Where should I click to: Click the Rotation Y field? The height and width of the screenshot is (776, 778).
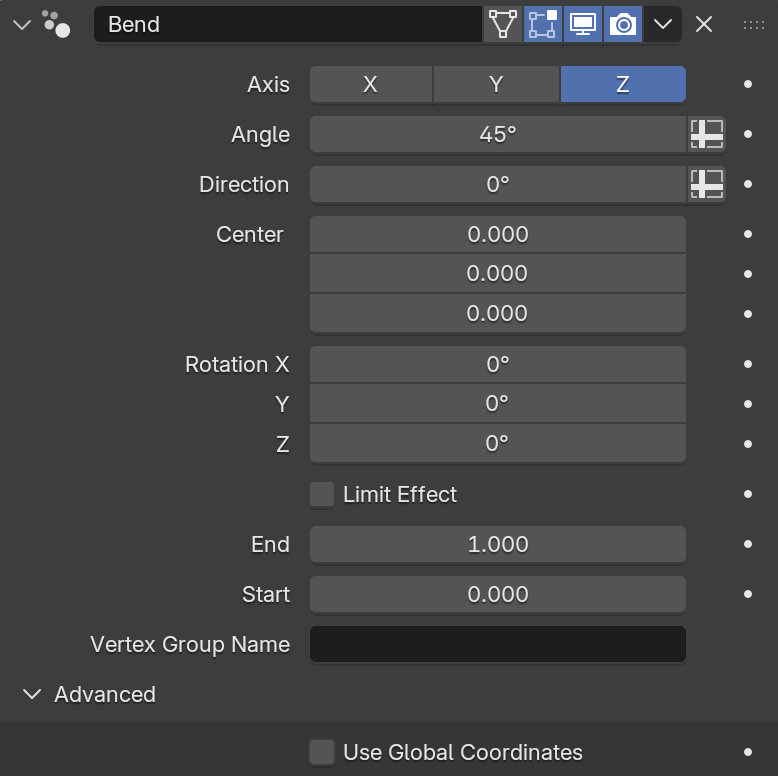pyautogui.click(x=498, y=403)
